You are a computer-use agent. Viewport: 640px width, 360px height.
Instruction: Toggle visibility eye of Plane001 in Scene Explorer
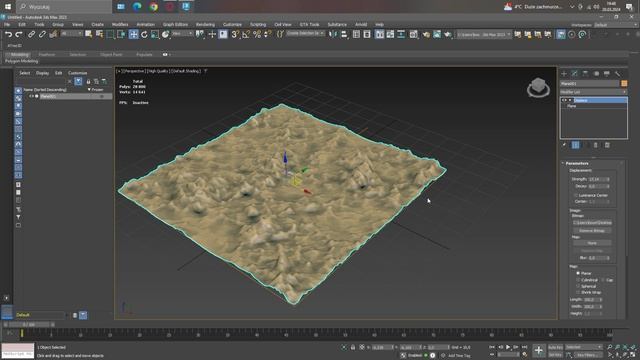coord(31,96)
